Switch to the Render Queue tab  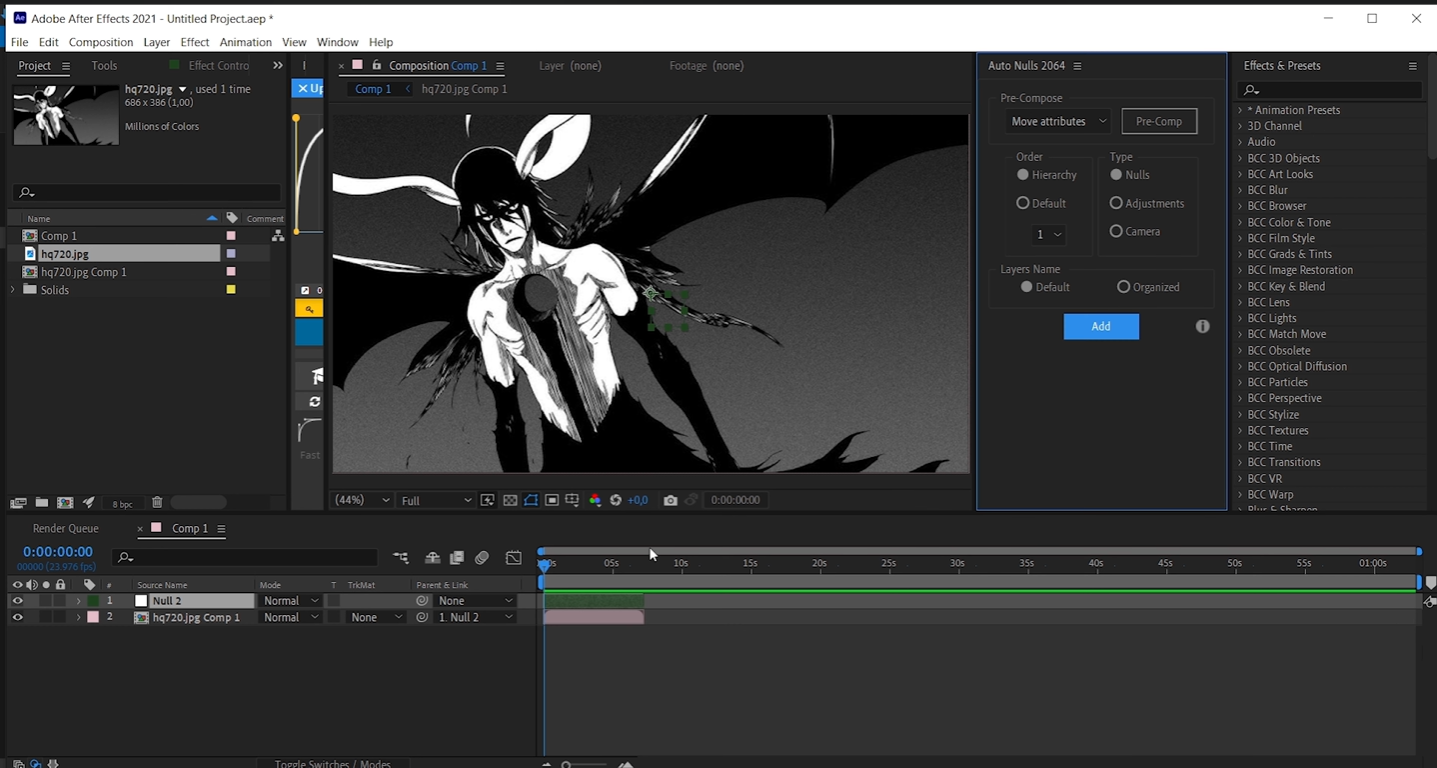pos(66,528)
